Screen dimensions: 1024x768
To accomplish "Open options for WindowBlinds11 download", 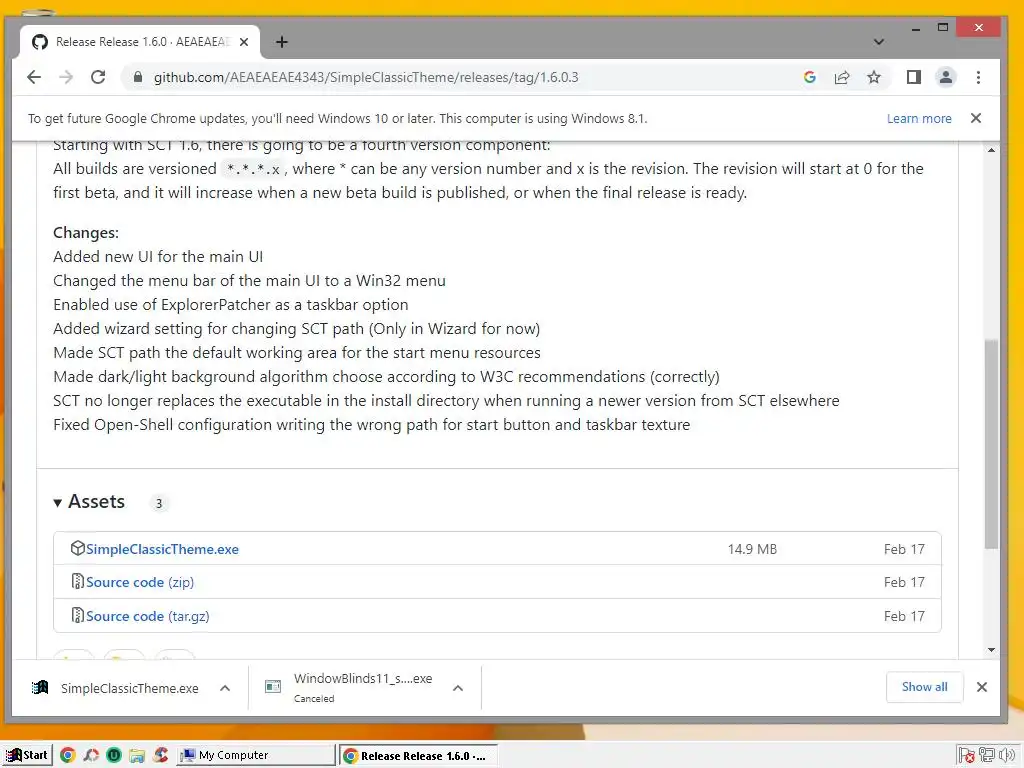I will click(458, 688).
